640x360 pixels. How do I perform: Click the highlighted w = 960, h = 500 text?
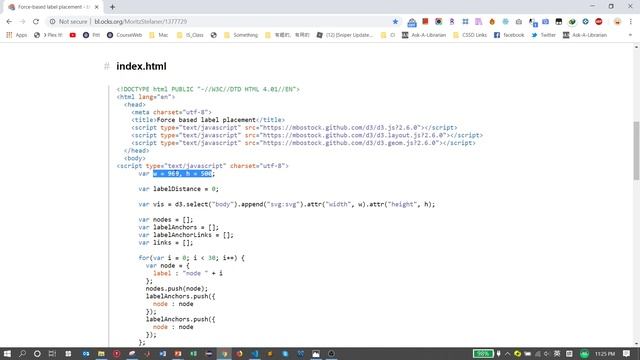tap(182, 173)
